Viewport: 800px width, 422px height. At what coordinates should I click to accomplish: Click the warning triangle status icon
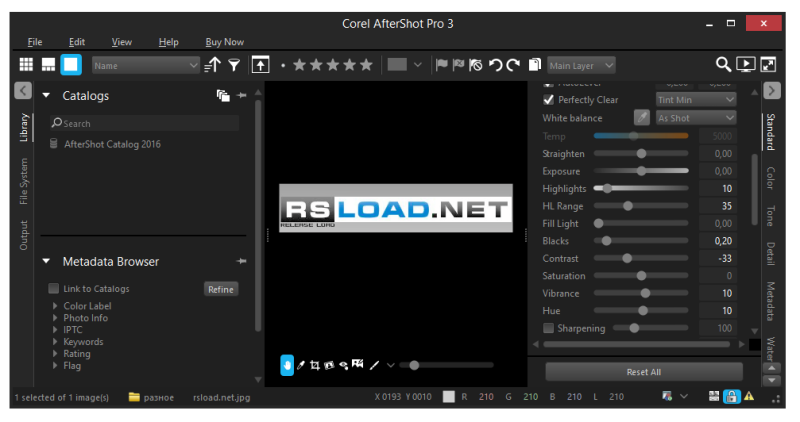coord(749,396)
